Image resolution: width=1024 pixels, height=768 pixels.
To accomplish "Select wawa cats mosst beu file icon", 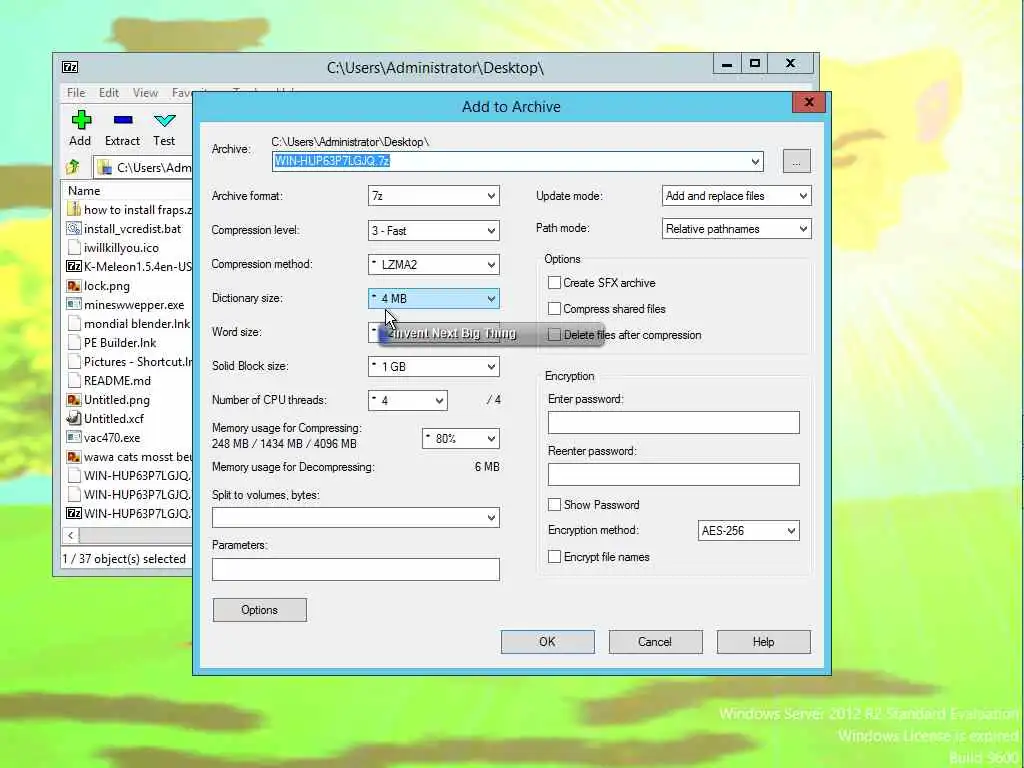I will tap(74, 456).
